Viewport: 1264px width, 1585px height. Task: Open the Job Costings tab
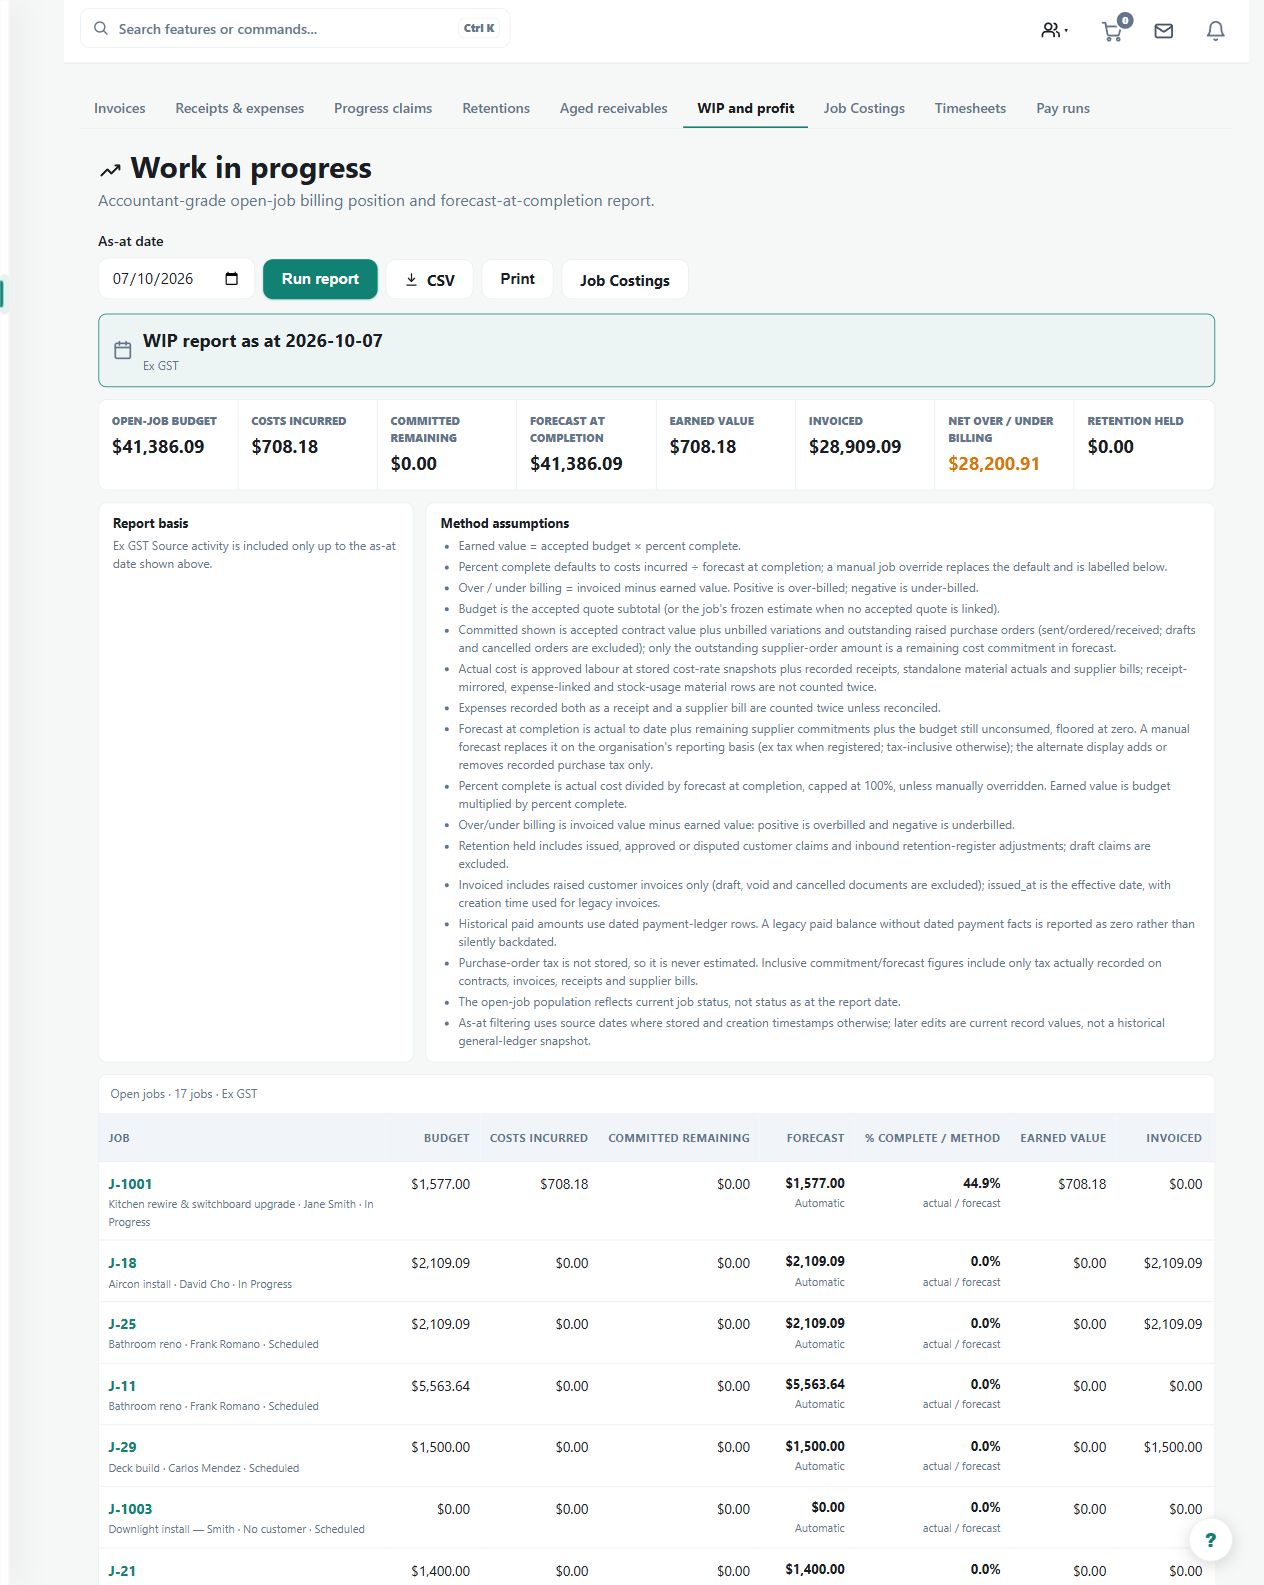click(864, 108)
